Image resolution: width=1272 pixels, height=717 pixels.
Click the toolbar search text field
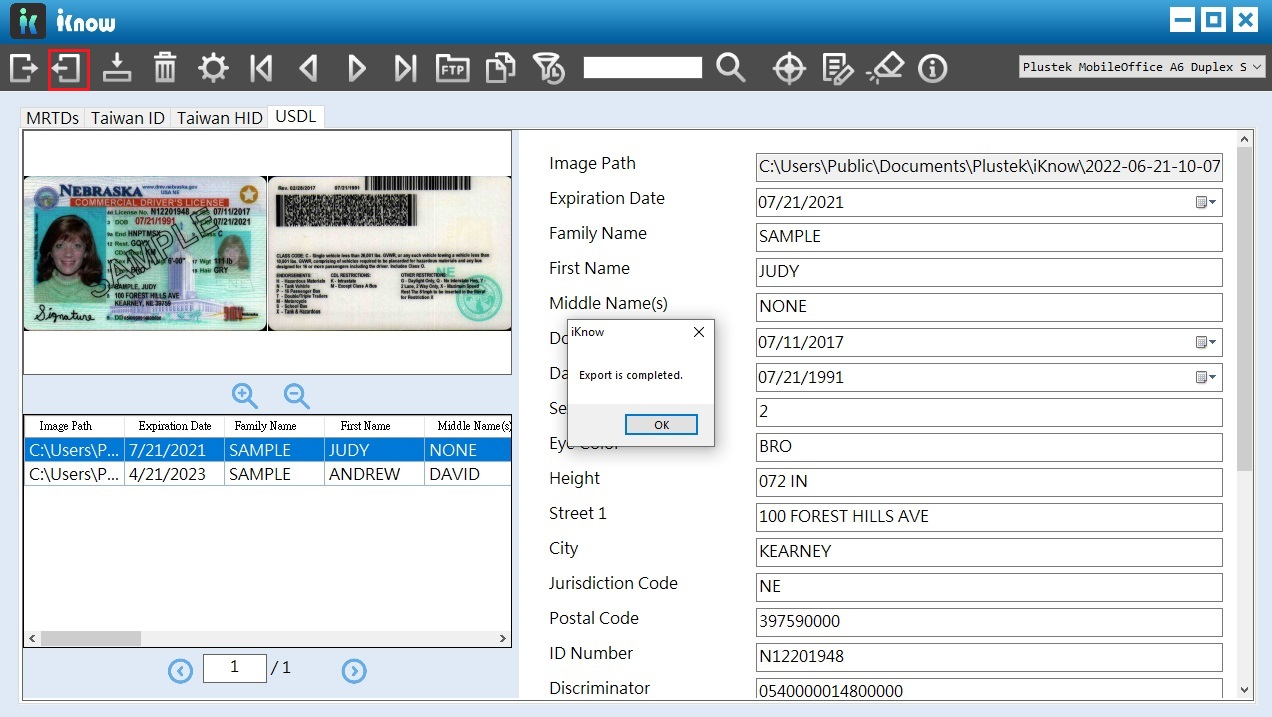point(642,68)
